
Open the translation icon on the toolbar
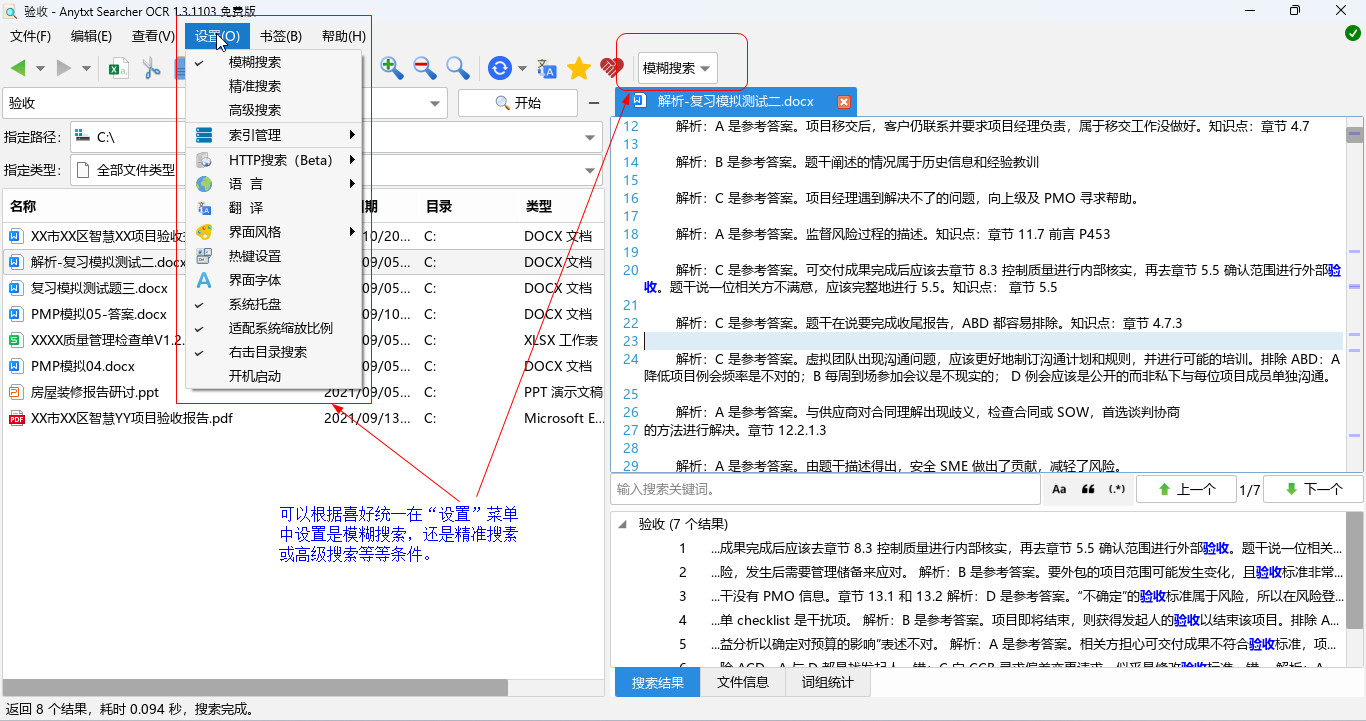pyautogui.click(x=546, y=68)
